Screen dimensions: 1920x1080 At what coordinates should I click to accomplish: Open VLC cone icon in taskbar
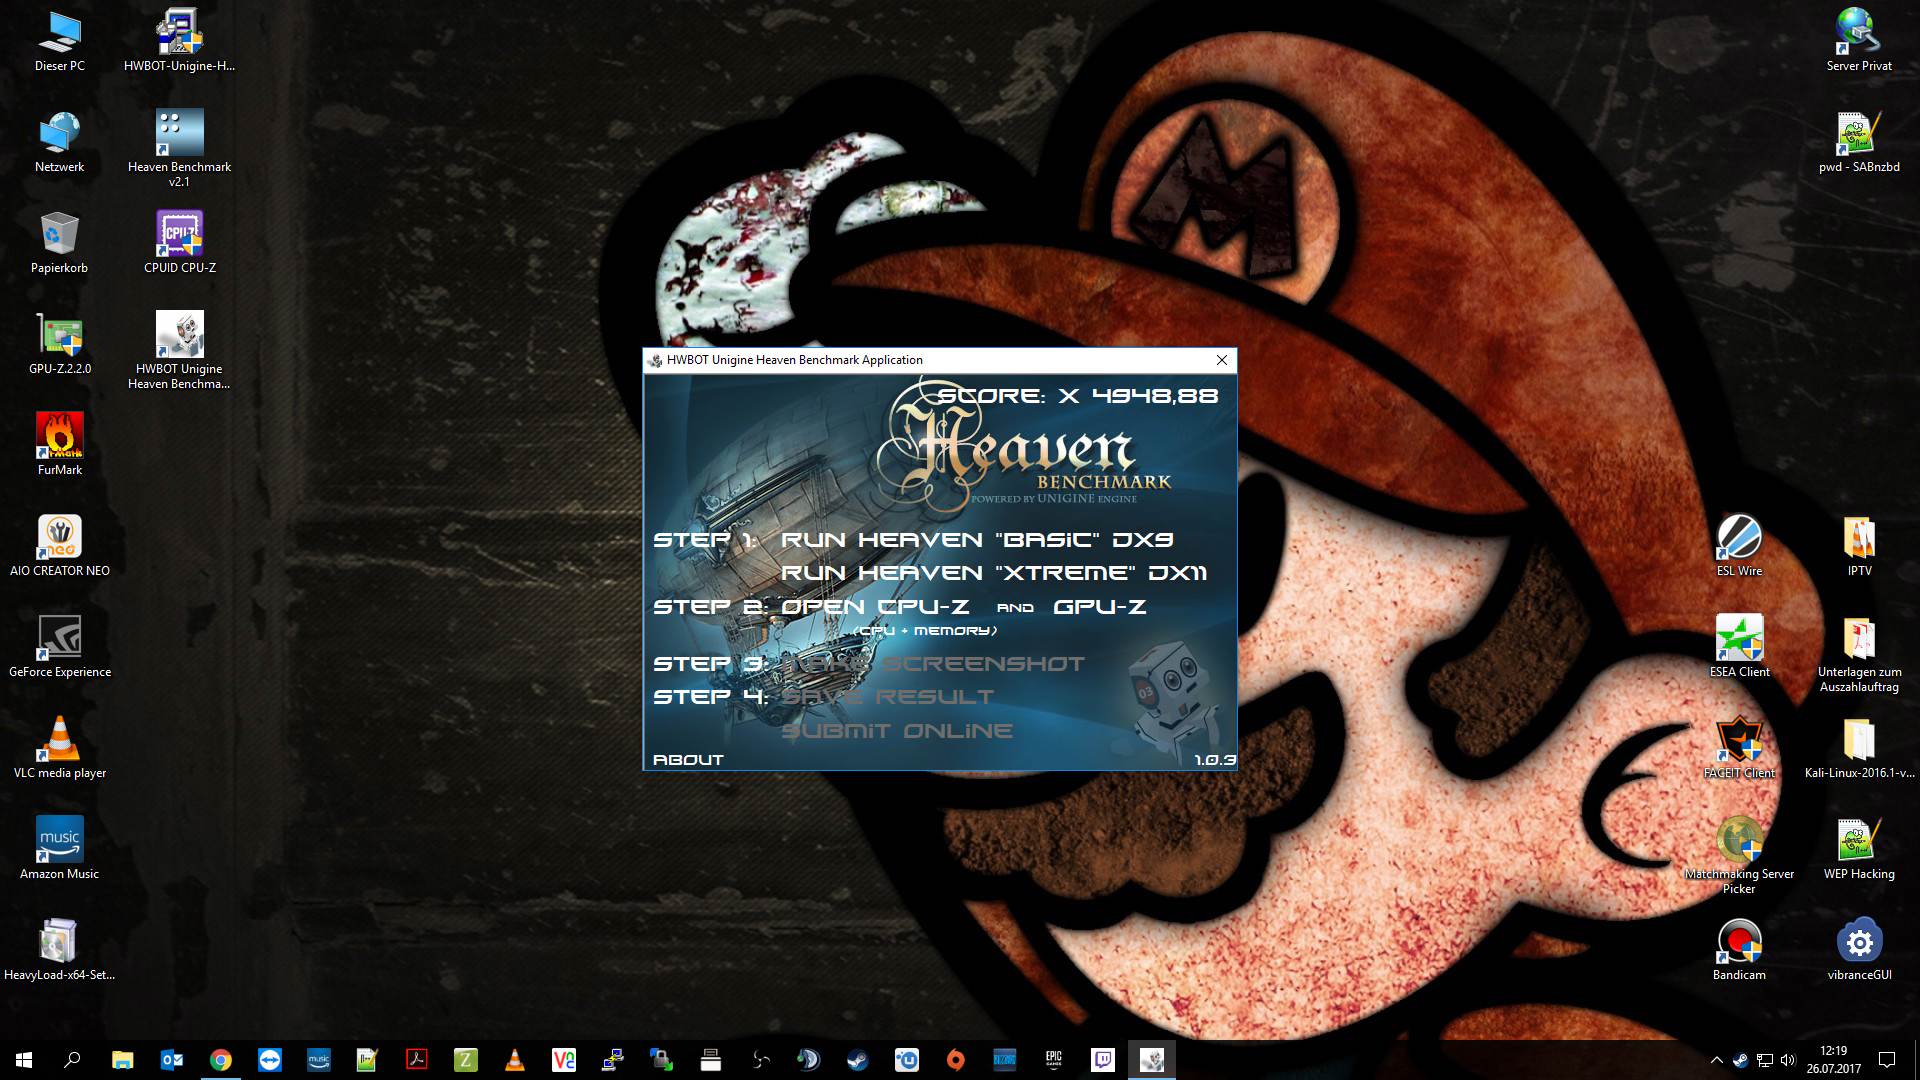tap(514, 1060)
